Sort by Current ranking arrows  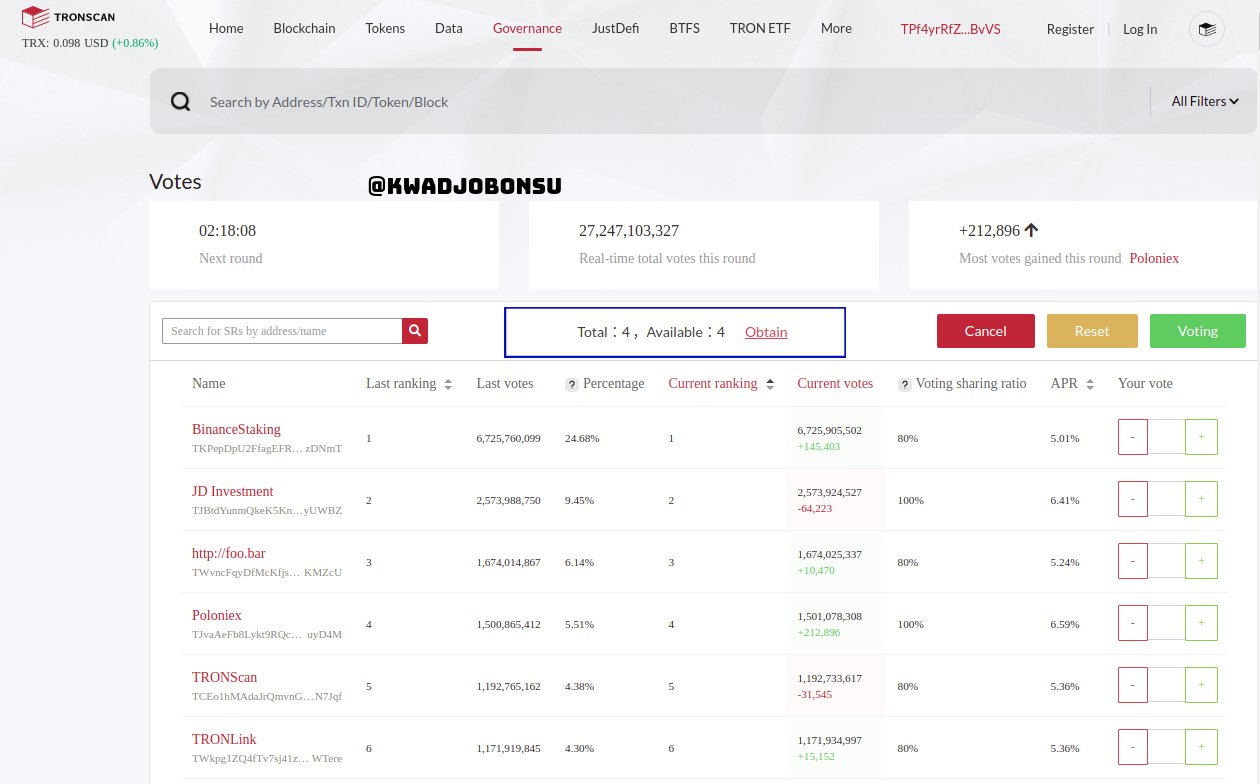tap(769, 384)
